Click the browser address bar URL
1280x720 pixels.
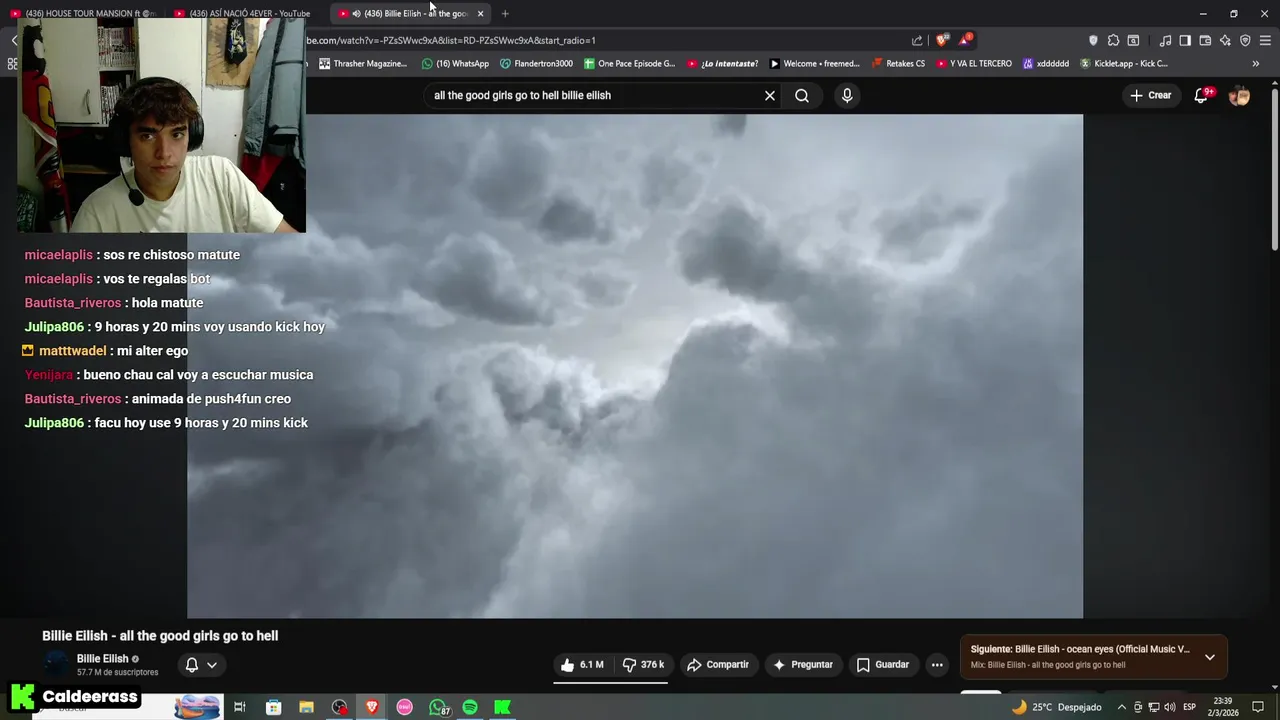(450, 41)
